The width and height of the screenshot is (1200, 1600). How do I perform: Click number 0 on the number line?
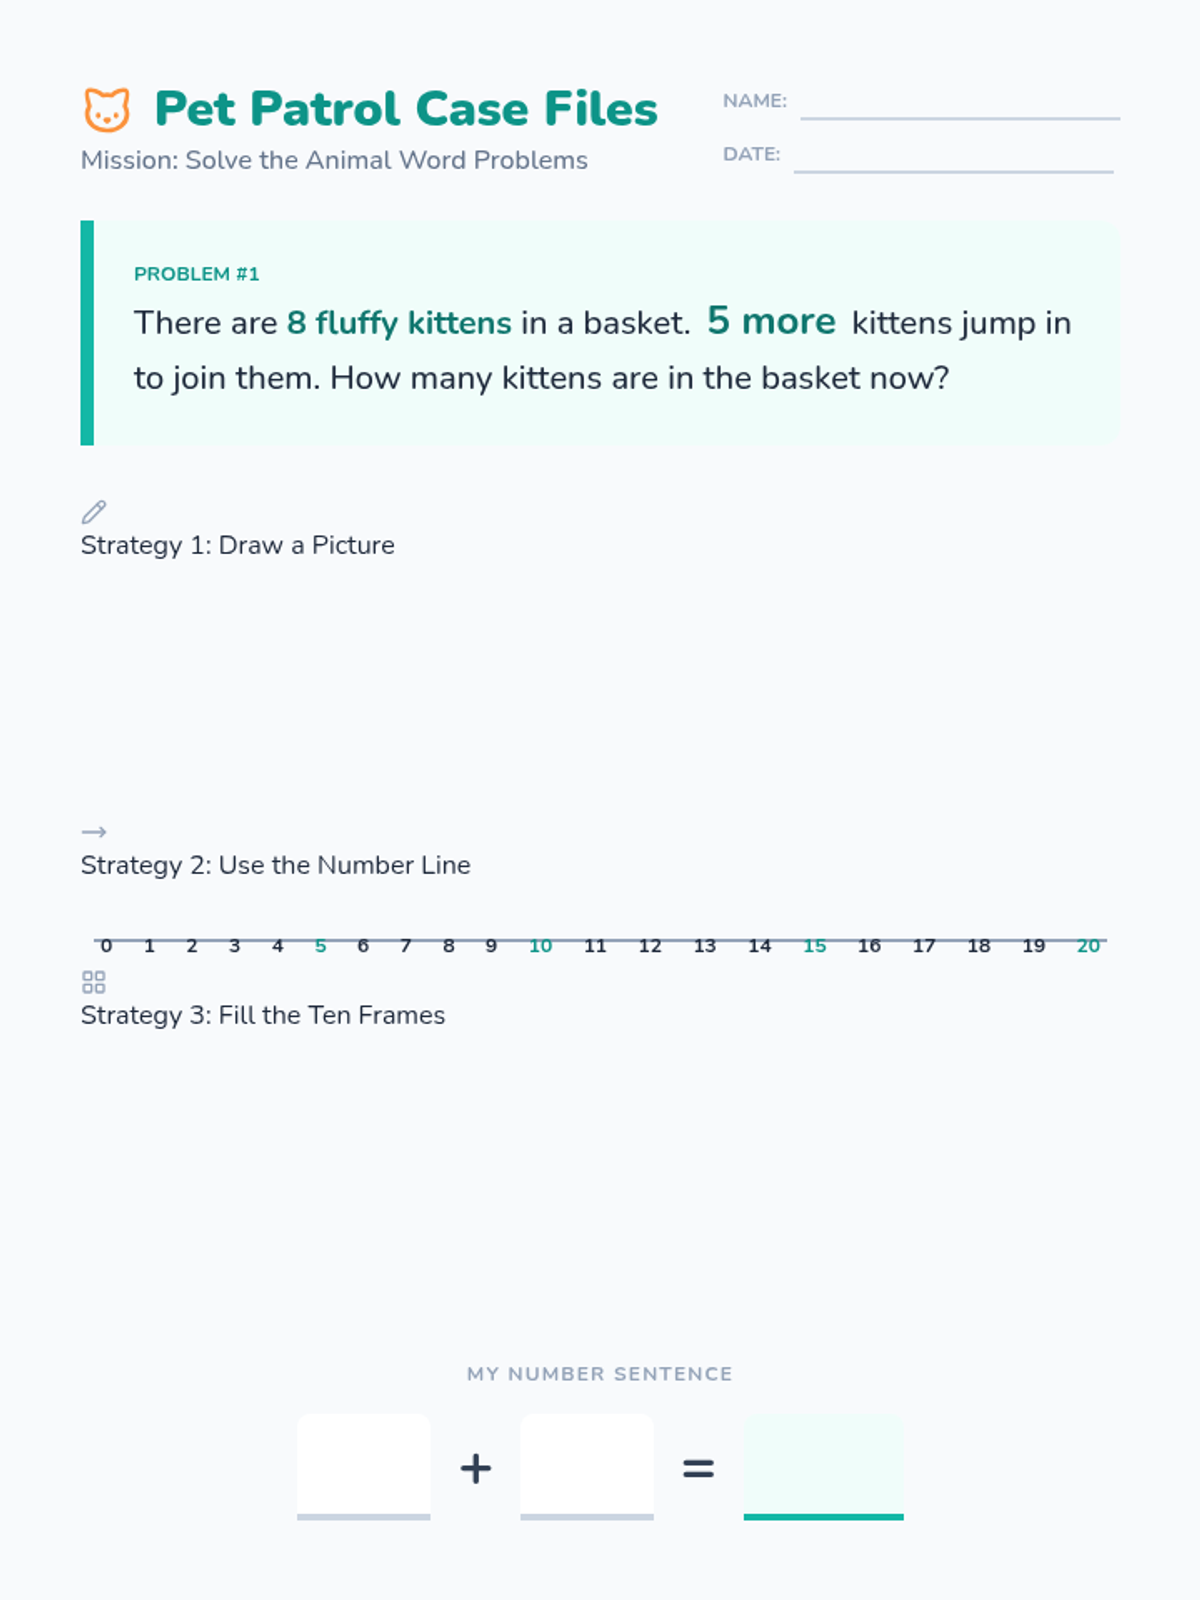(x=107, y=946)
